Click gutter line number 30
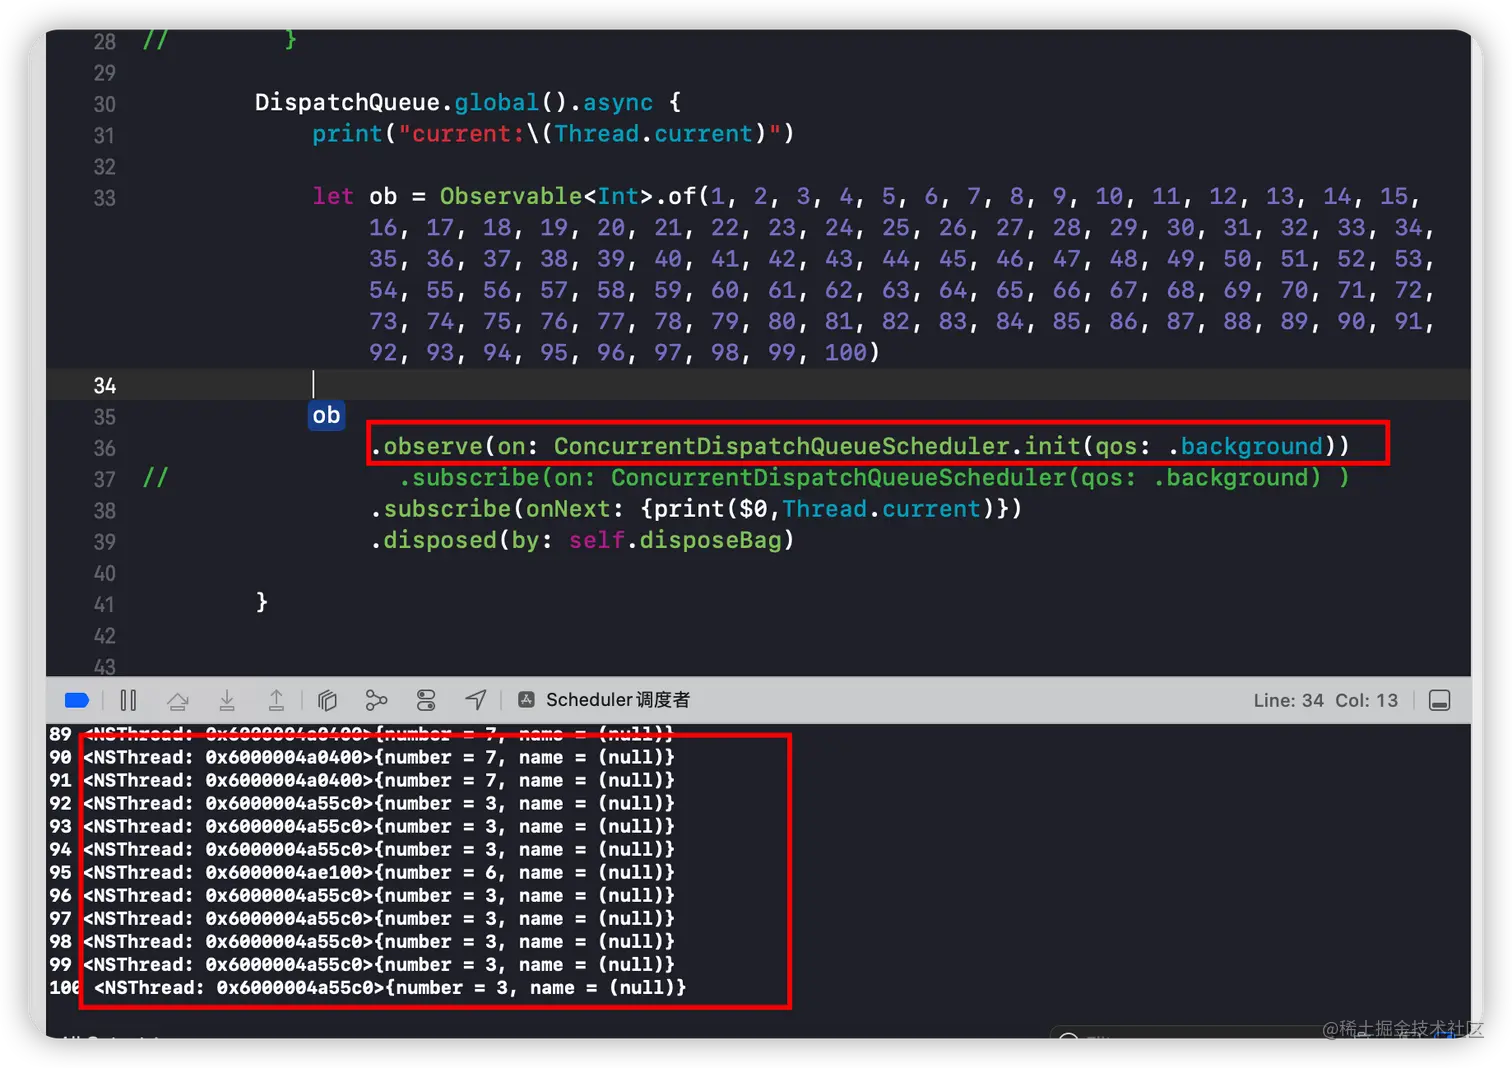Image resolution: width=1512 pixels, height=1068 pixels. click(x=104, y=104)
